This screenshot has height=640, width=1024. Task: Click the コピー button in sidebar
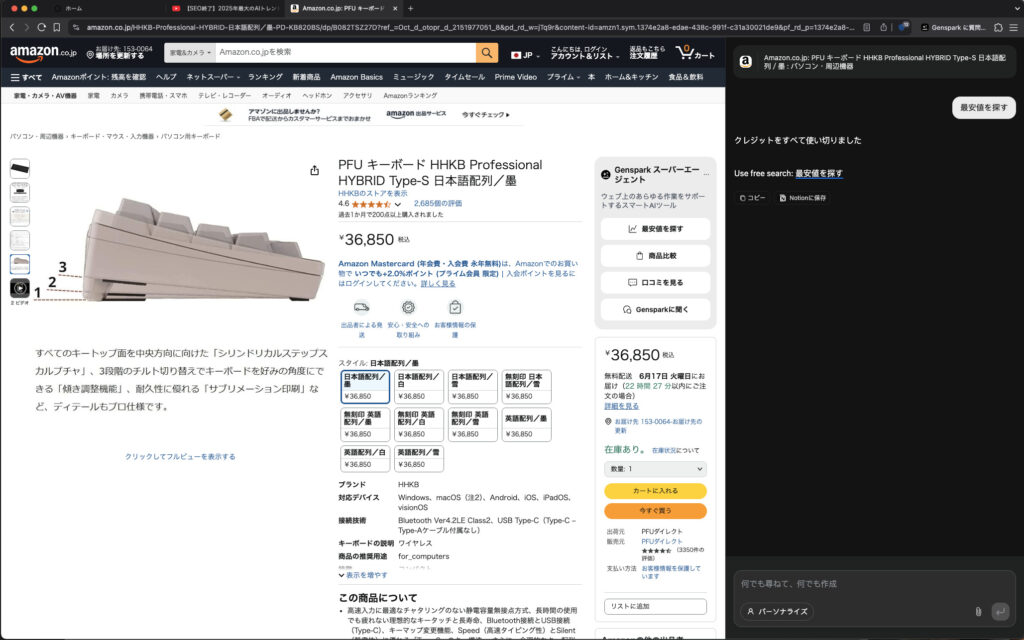[x=752, y=198]
